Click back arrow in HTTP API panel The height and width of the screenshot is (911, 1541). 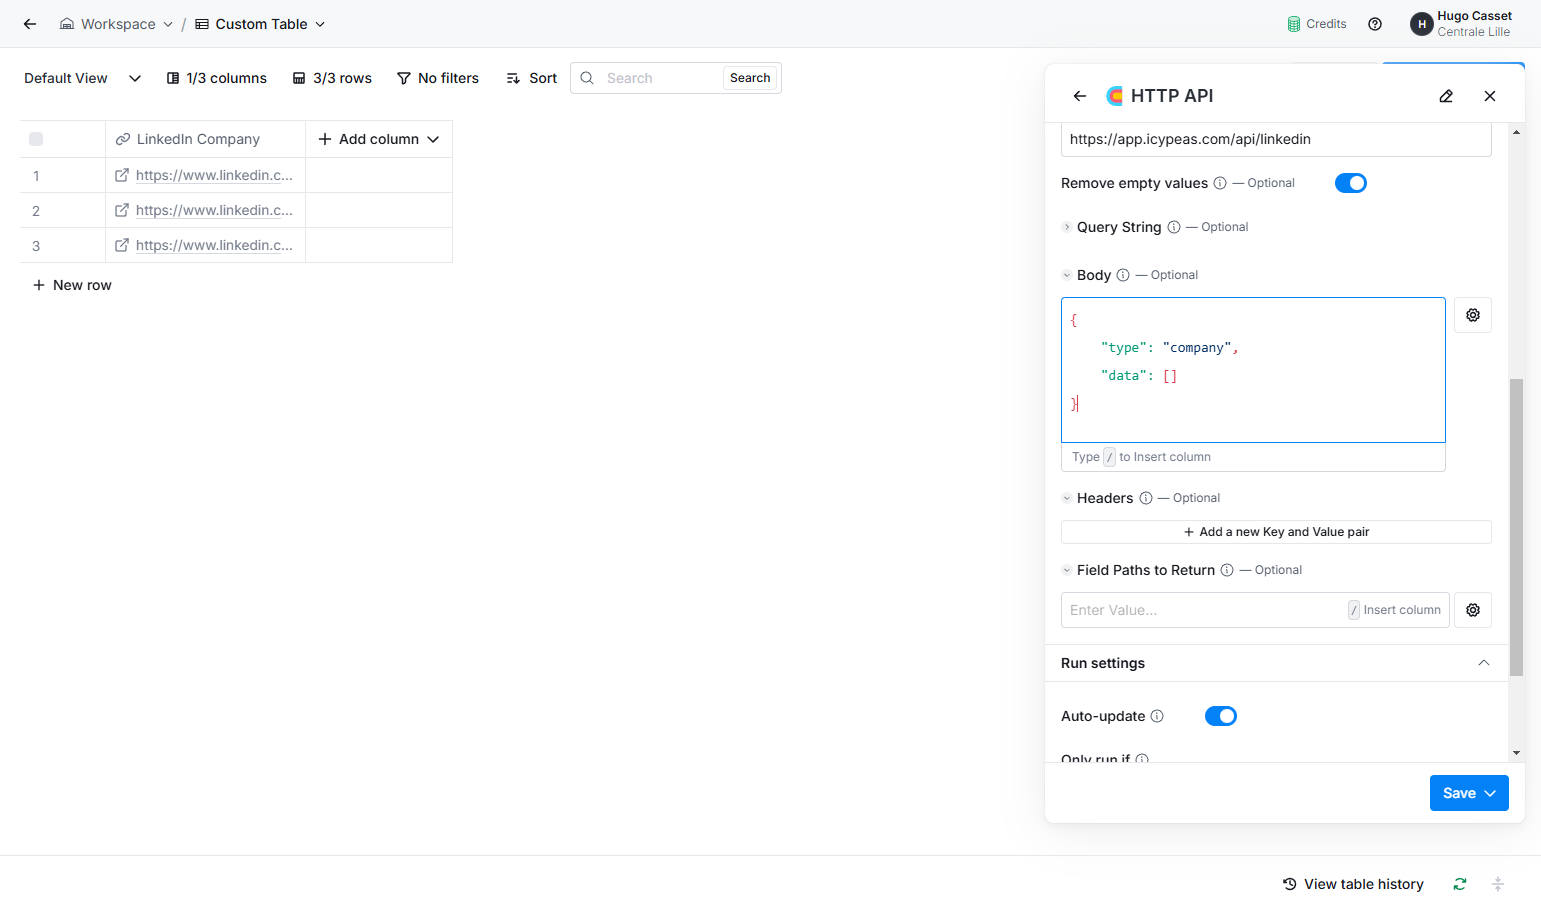pos(1080,96)
